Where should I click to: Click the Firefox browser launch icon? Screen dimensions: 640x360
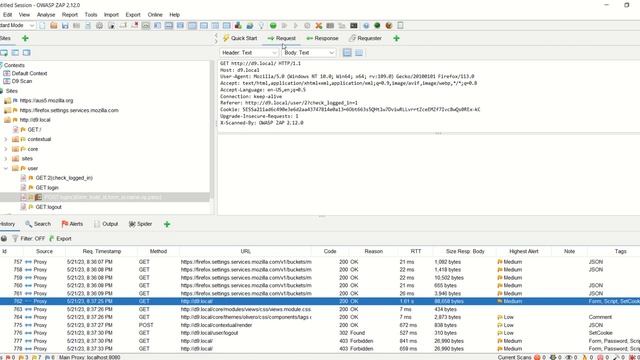tap(389, 25)
